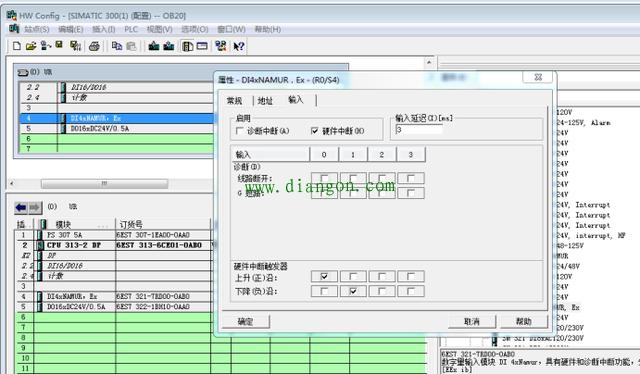Check wire break diagnosis for input 3
This screenshot has height=374, width=640.
click(411, 178)
